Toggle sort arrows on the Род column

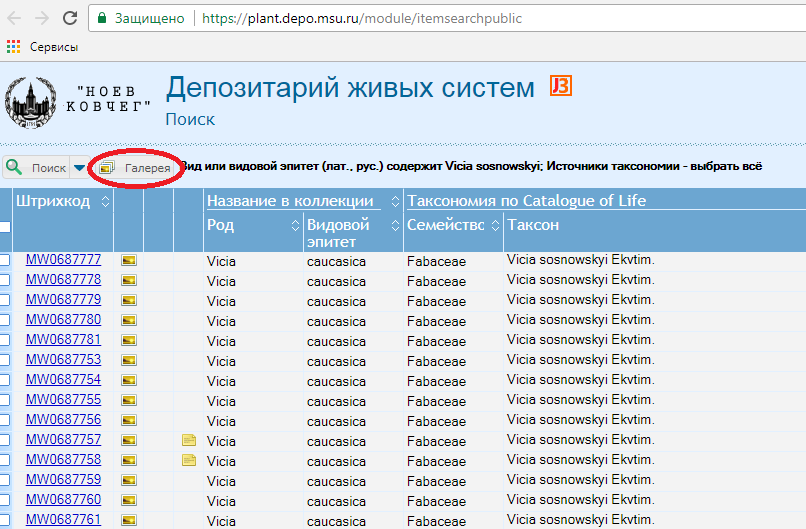click(x=295, y=225)
